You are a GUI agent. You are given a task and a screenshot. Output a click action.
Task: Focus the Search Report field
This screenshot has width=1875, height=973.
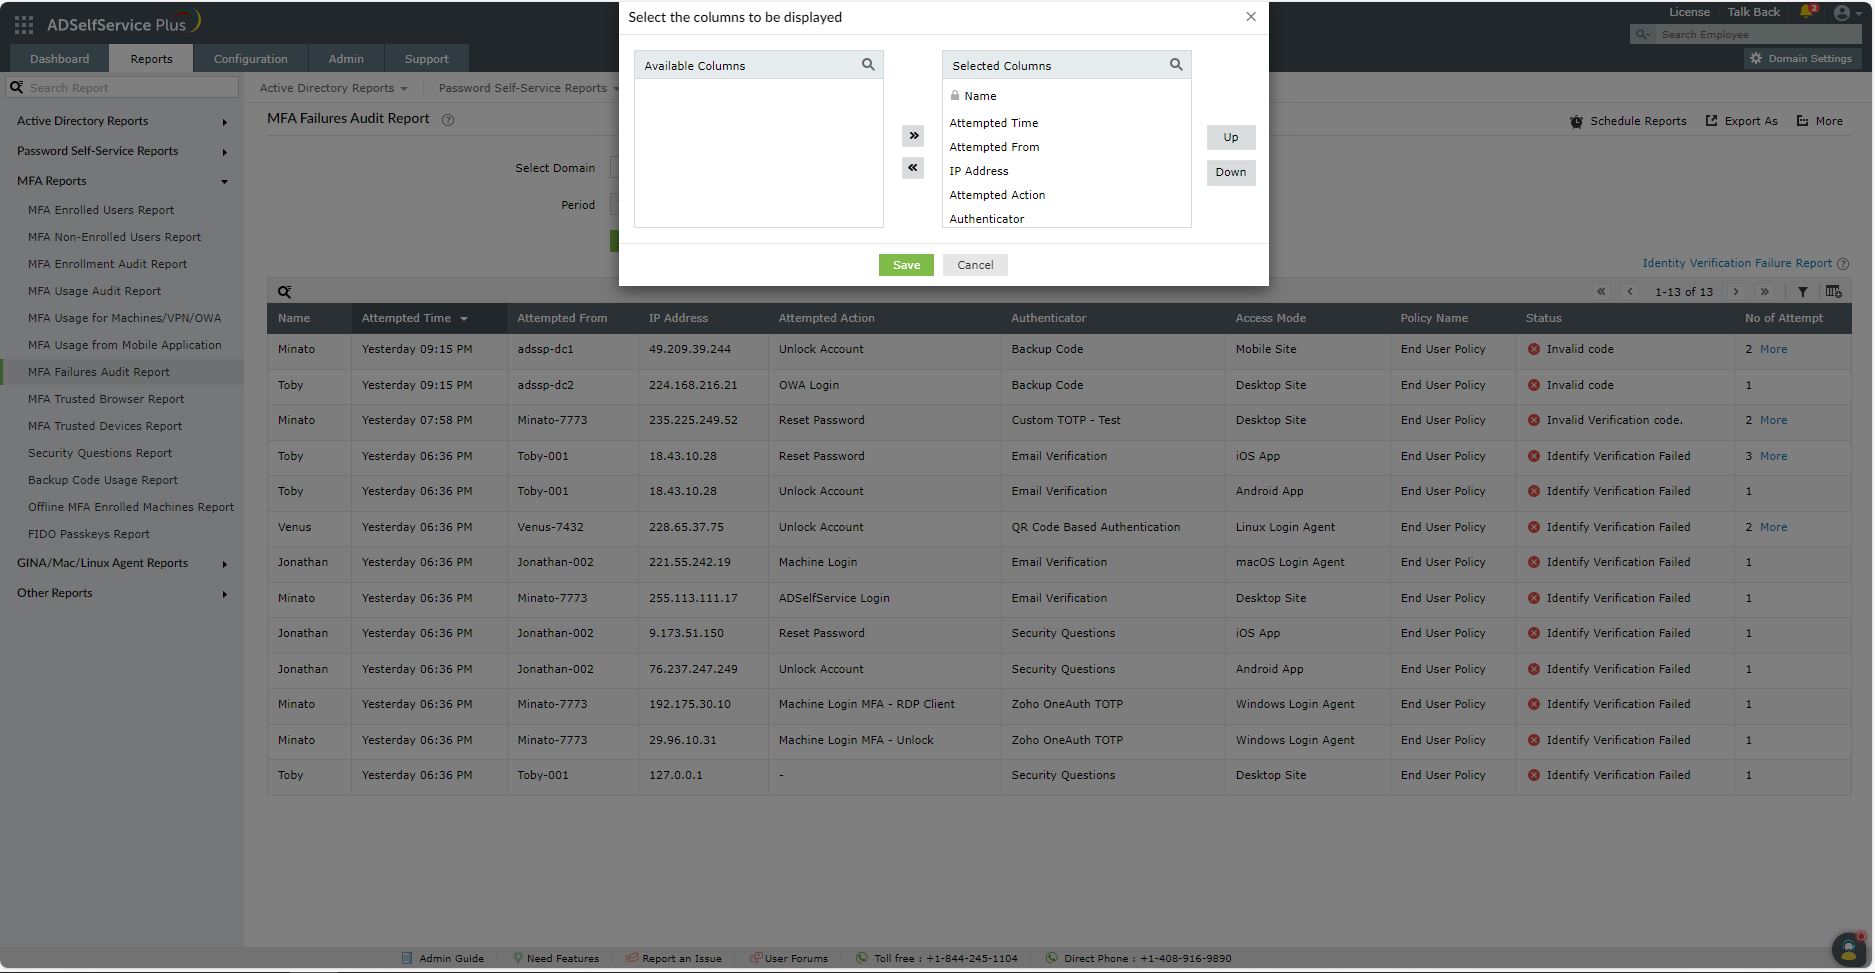tap(122, 88)
